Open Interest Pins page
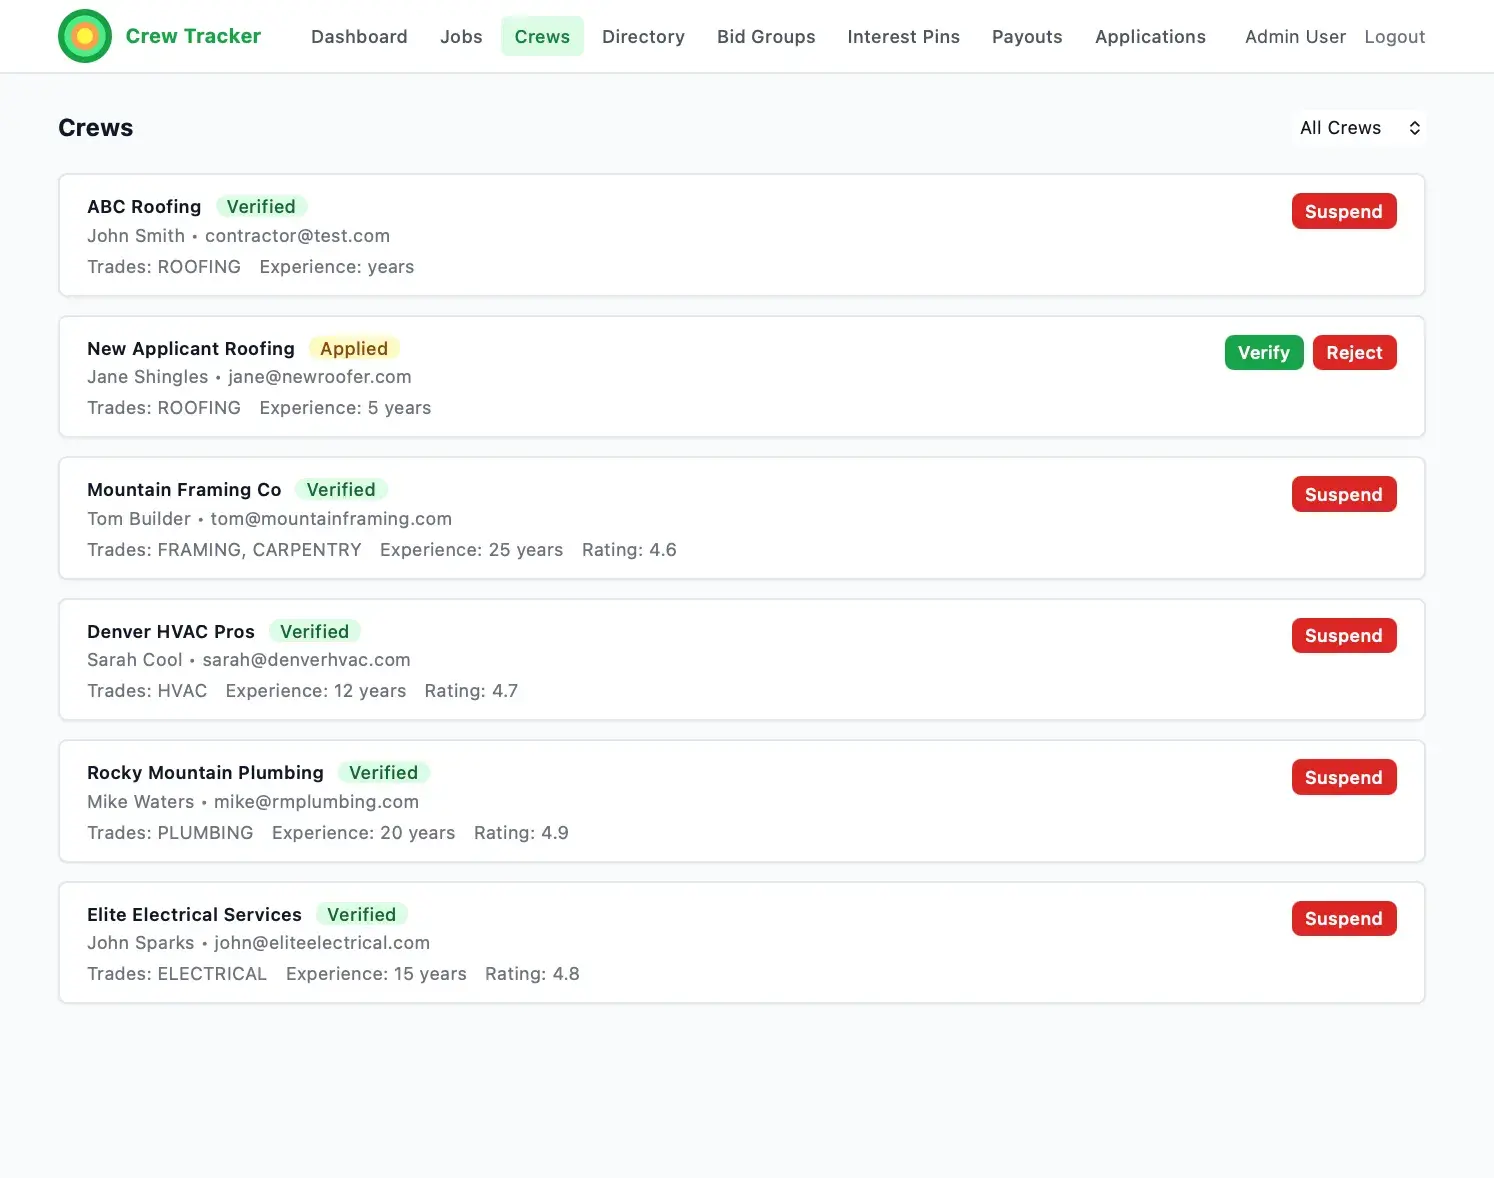 [x=903, y=37]
